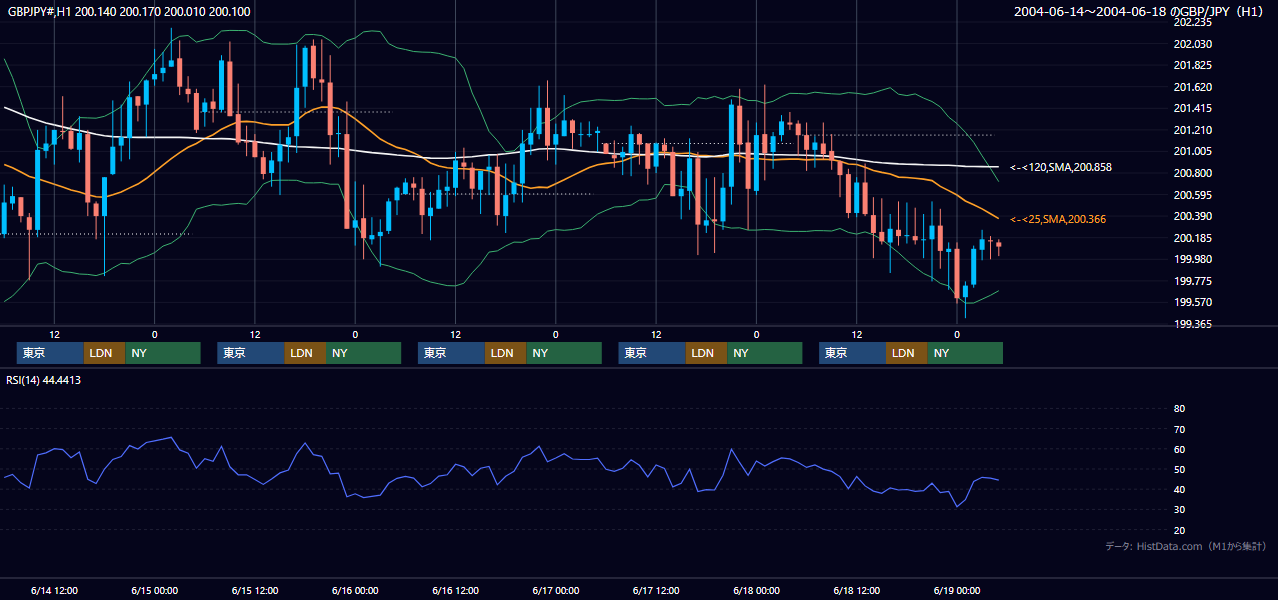Click the 6/14 12:00 date axis label
This screenshot has width=1278, height=600.
(x=55, y=591)
